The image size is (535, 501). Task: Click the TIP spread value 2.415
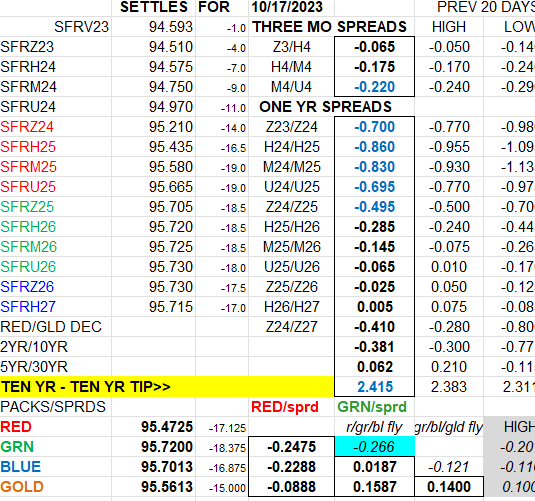click(374, 387)
